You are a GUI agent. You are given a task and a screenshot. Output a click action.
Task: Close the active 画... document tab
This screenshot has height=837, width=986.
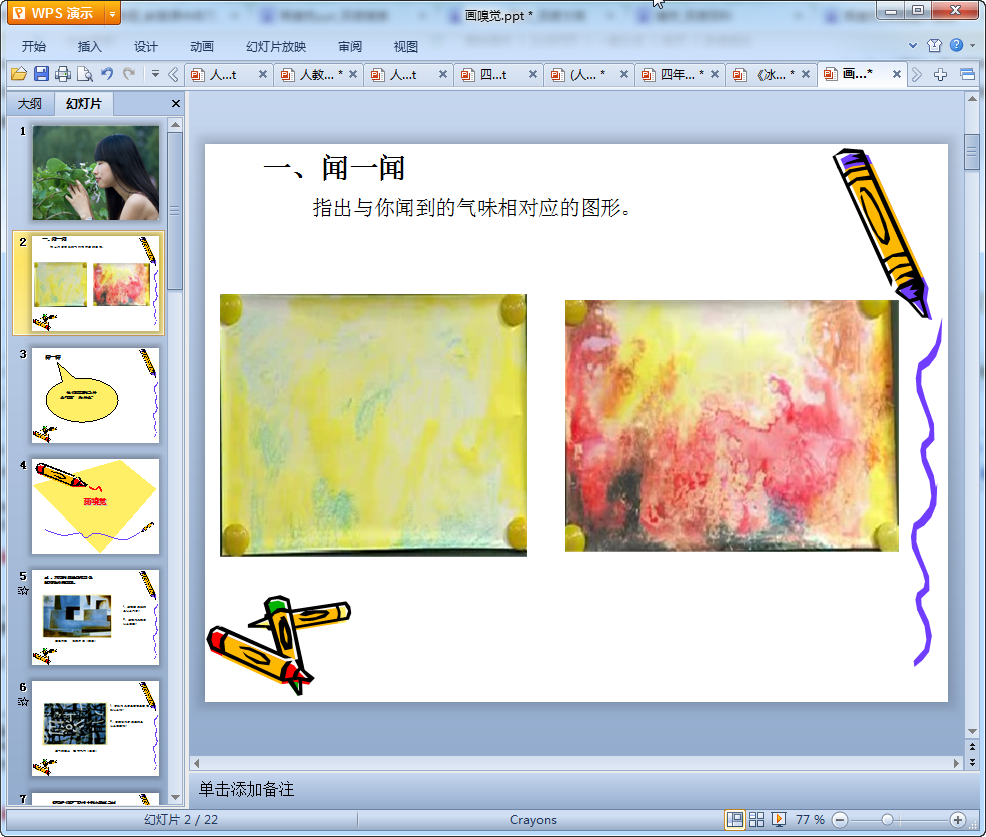pos(897,74)
